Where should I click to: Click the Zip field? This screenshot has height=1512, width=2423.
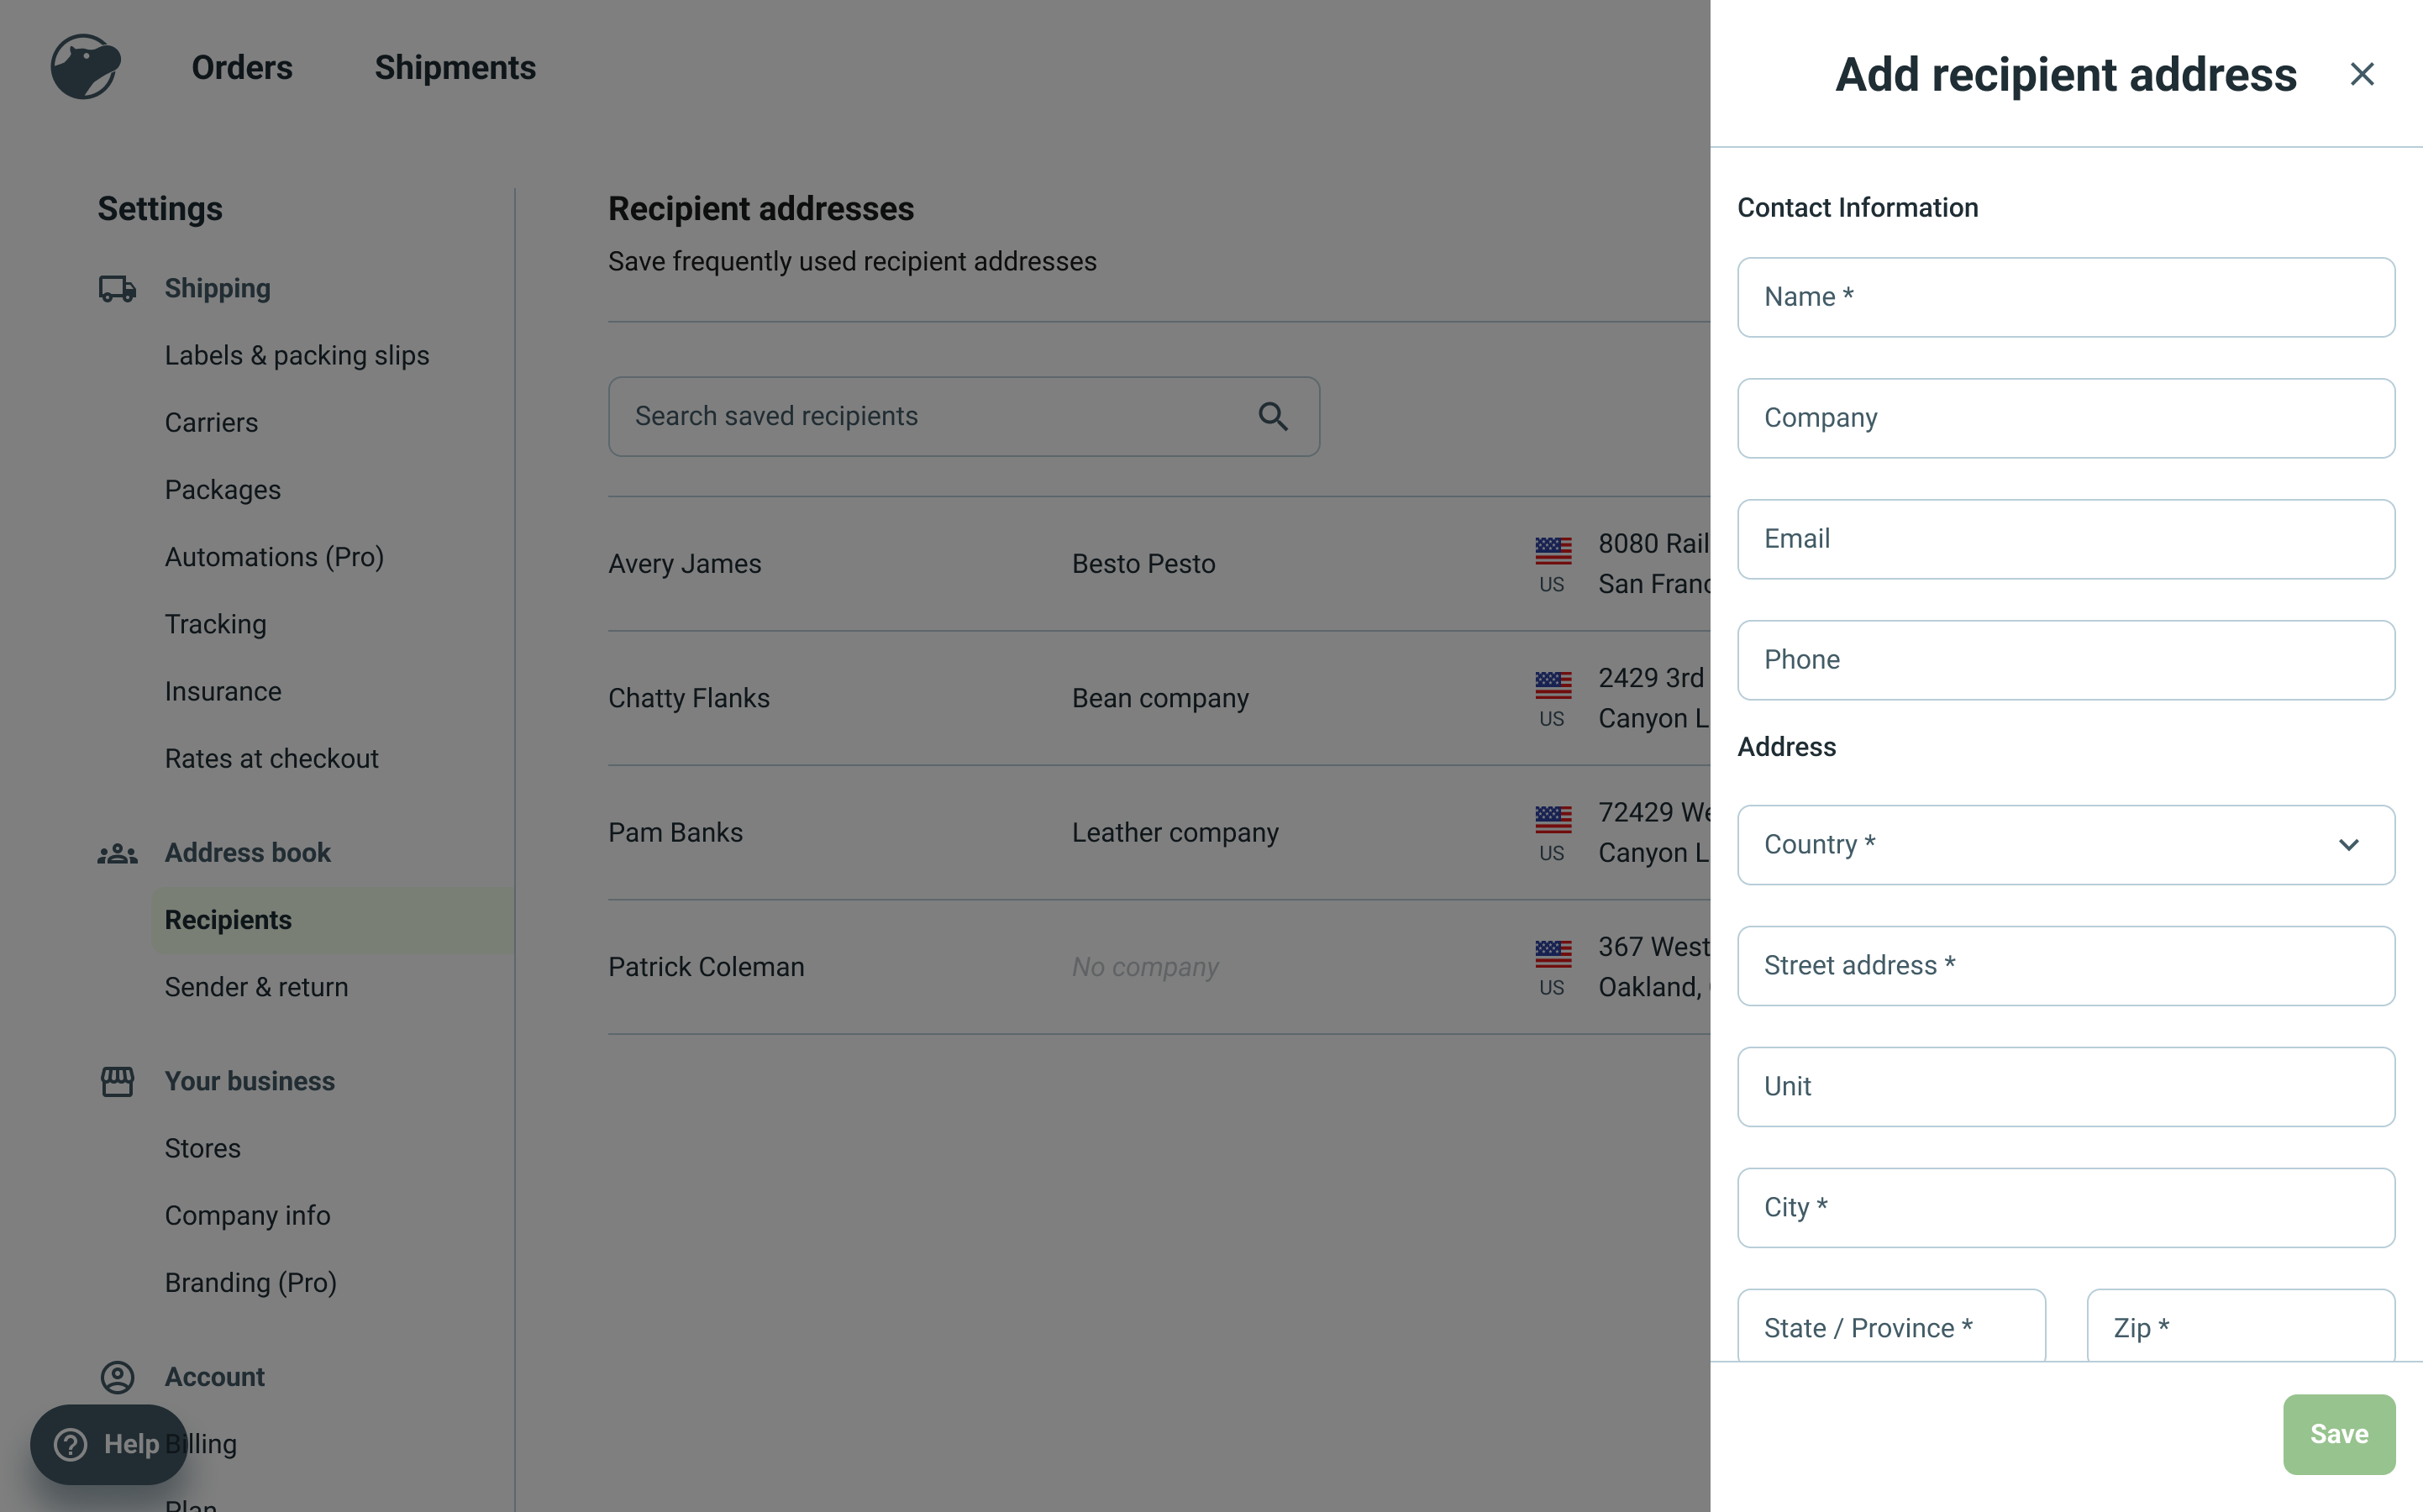click(x=2241, y=1326)
